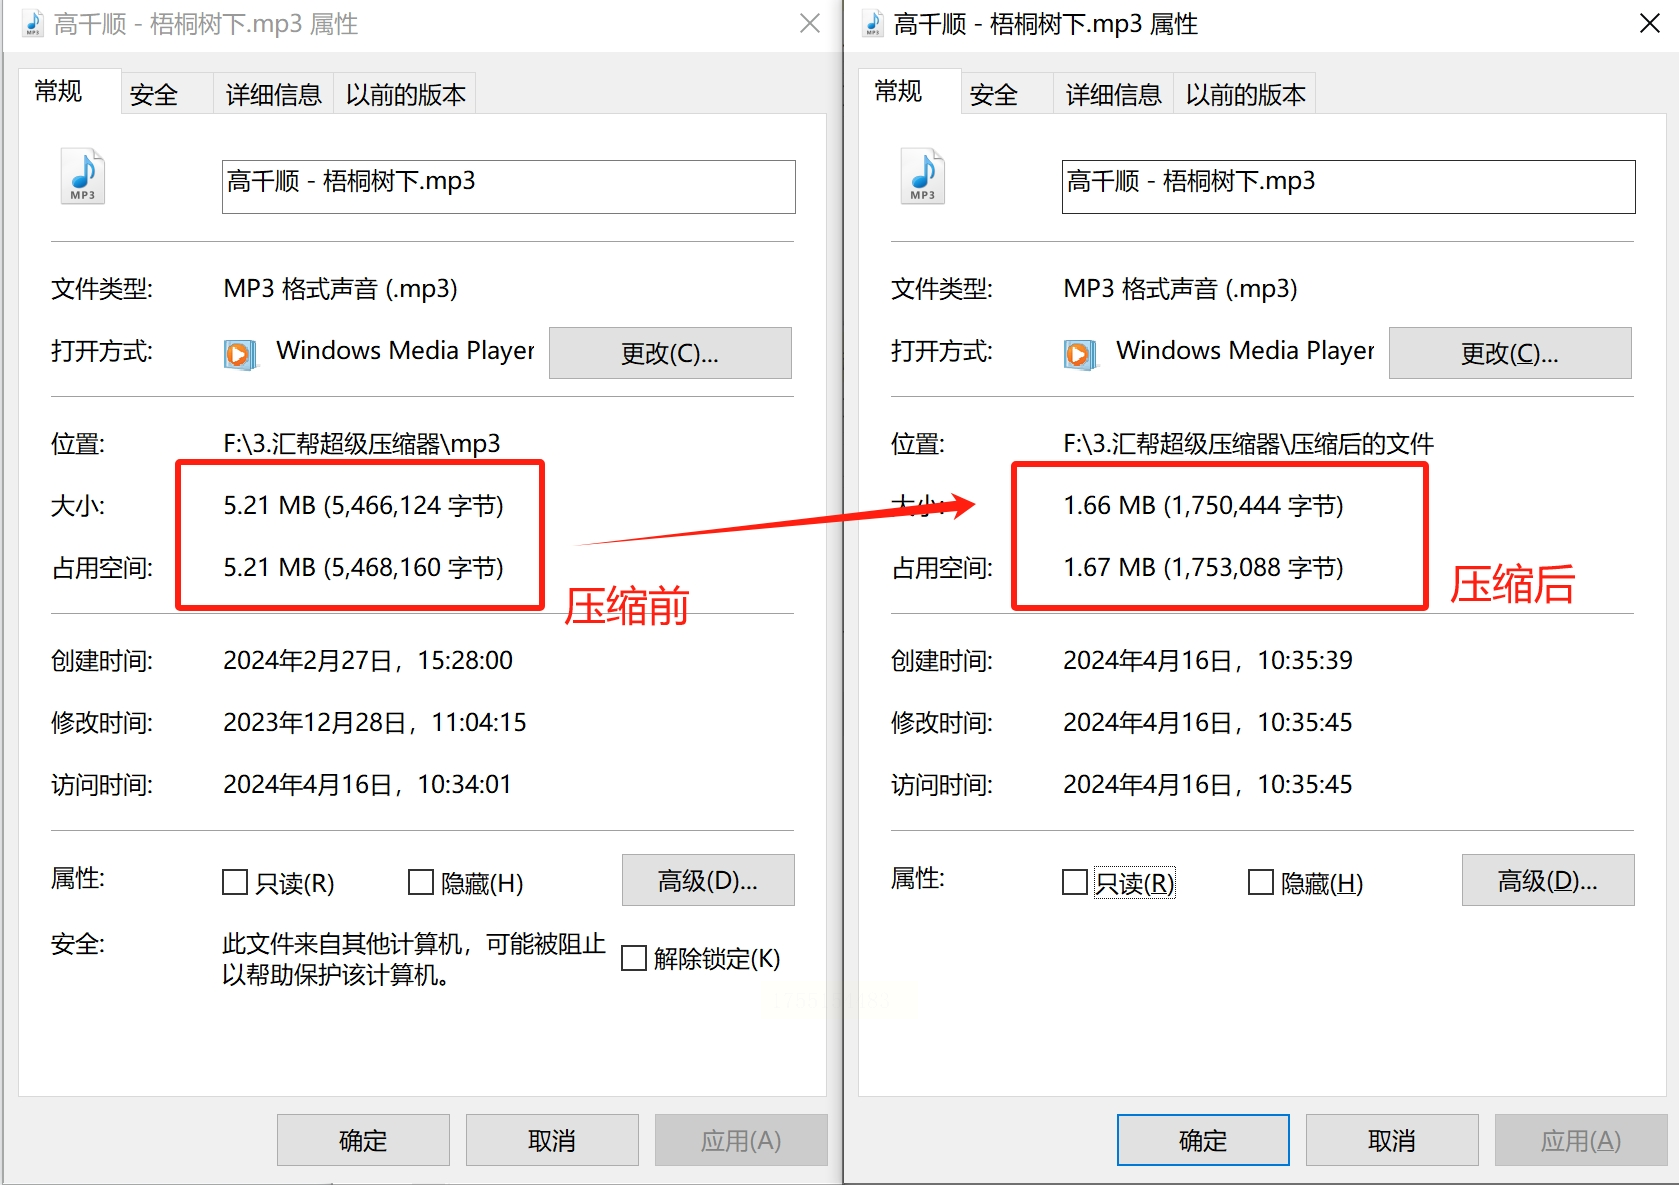
Task: Open the 以前的版本 tab in the left window
Action: point(405,94)
